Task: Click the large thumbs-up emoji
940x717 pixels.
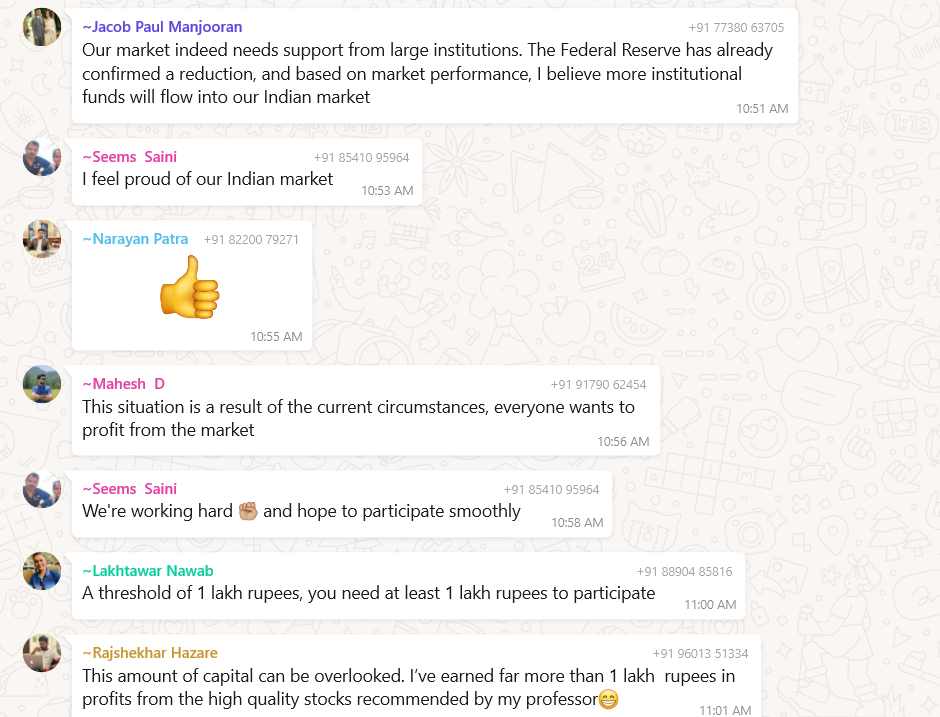Action: pos(189,288)
